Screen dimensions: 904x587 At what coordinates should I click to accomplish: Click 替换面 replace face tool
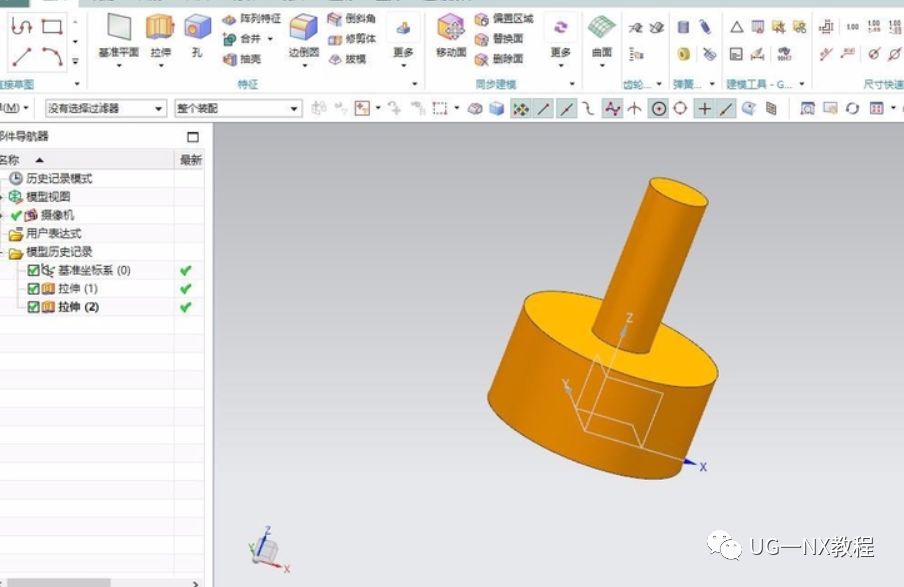pos(499,39)
